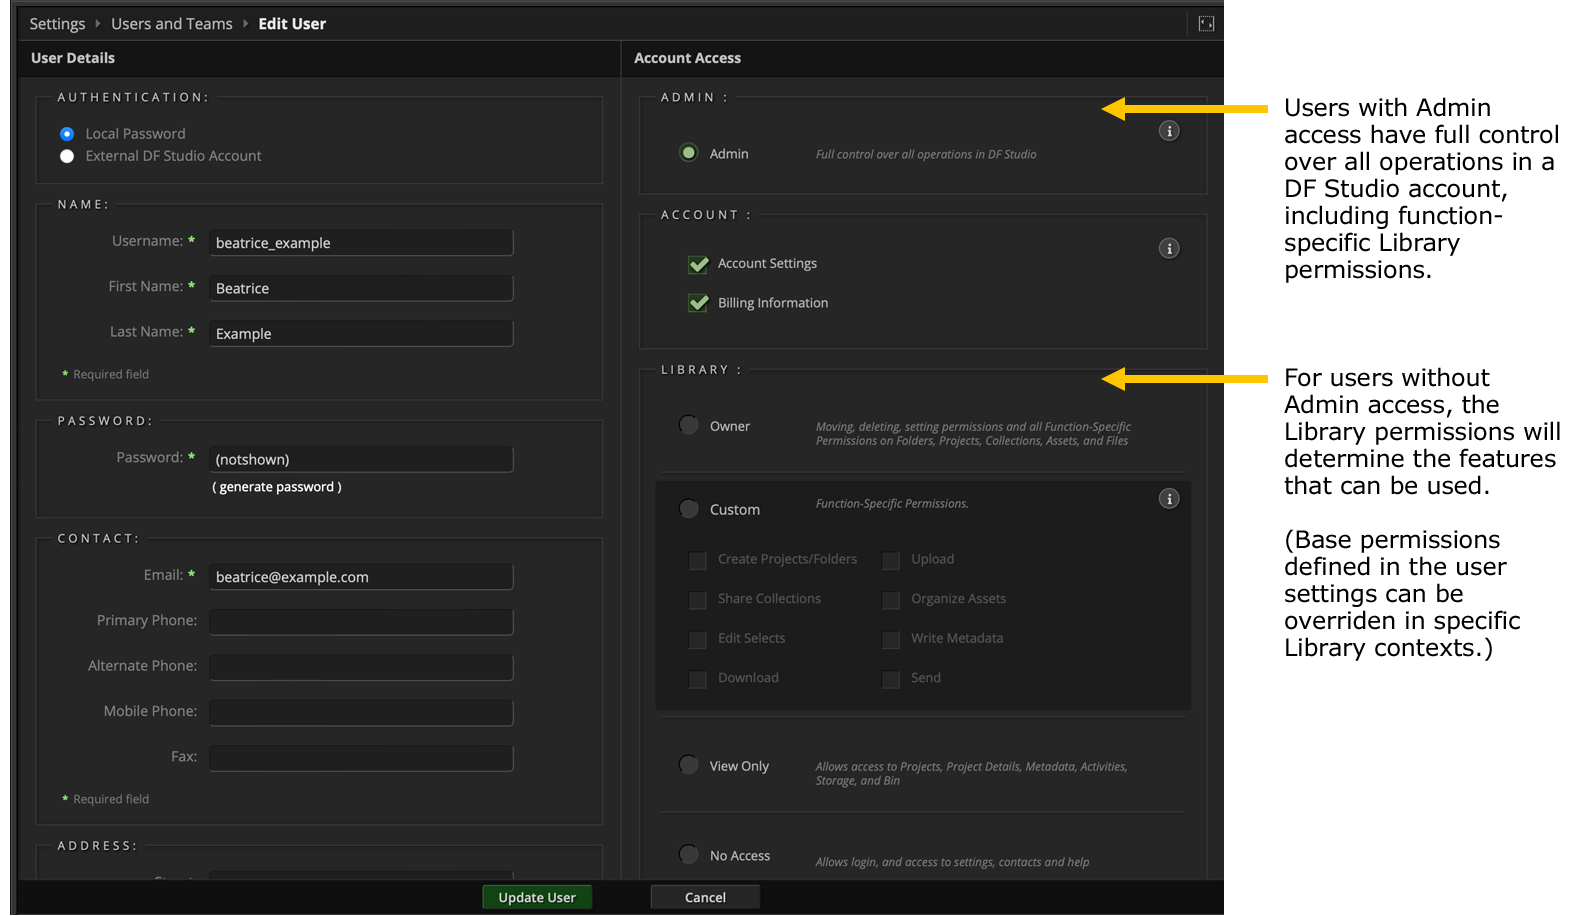Screen dimensions: 1580x916
Task: Open the Custom permissions info icon
Action: pos(1168,498)
